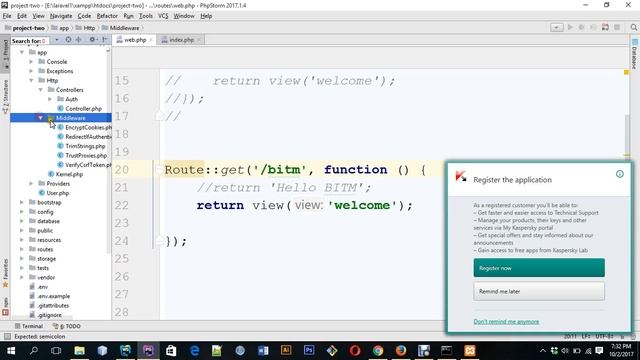Open the File menu
The height and width of the screenshot is (360, 640).
tap(7, 16)
